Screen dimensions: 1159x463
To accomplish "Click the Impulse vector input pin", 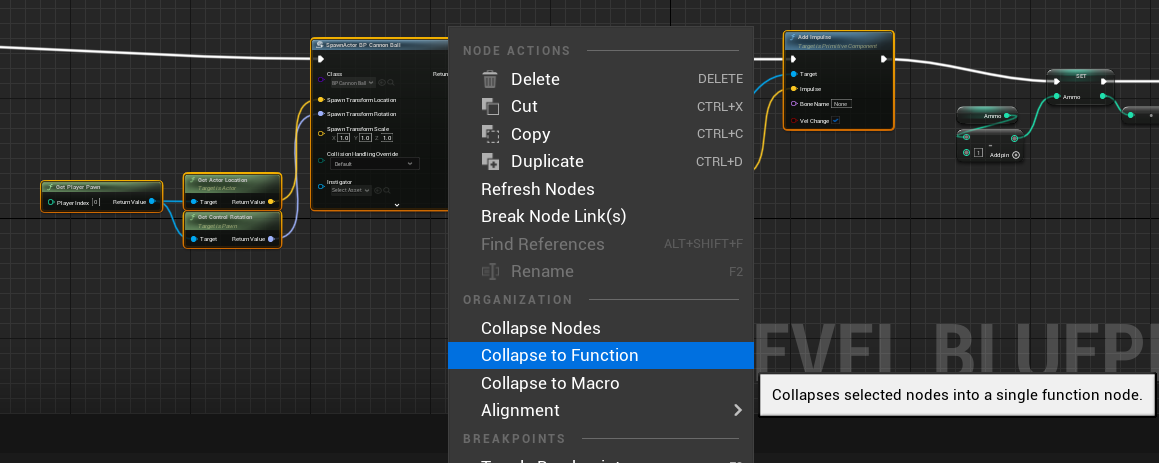I will (x=794, y=89).
